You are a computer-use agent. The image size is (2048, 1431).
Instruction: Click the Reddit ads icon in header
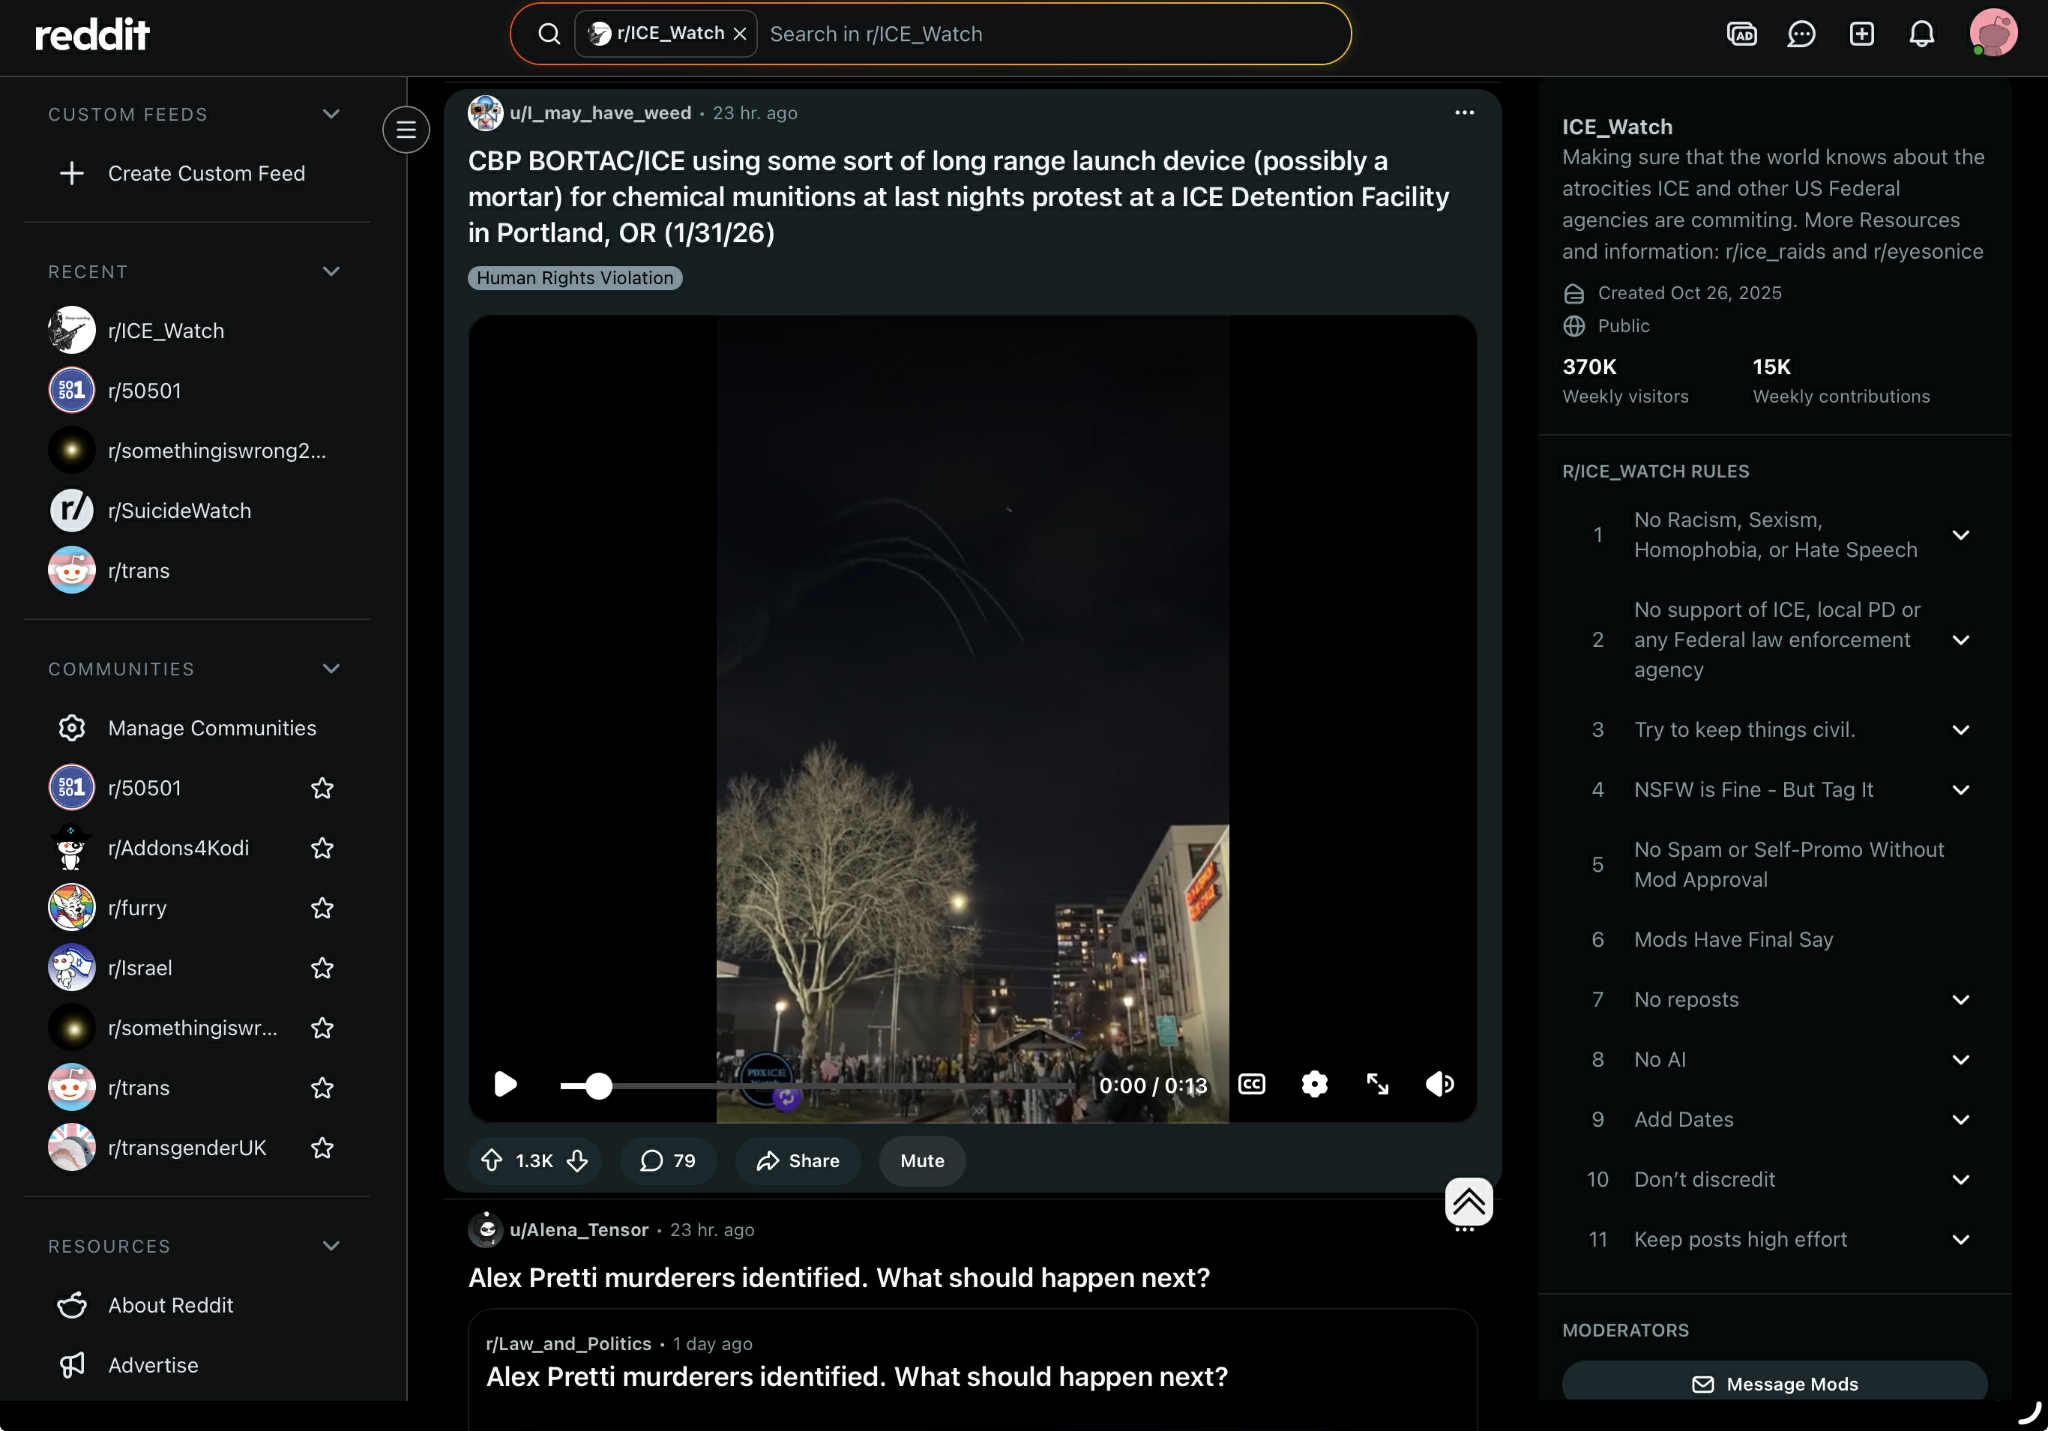[1741, 34]
